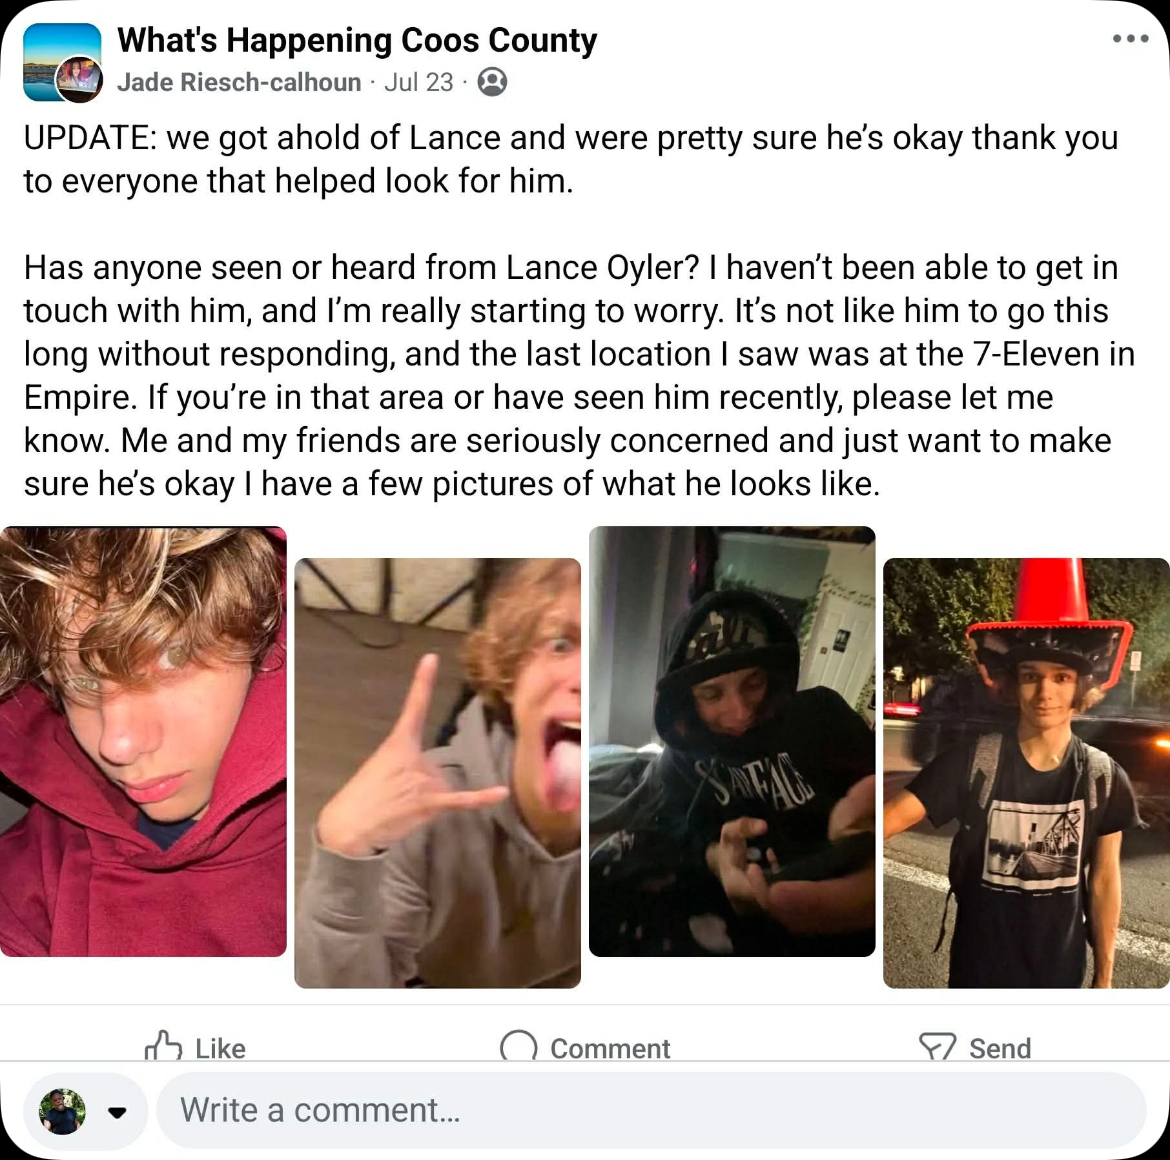Click the Like button label

[x=220, y=1048]
